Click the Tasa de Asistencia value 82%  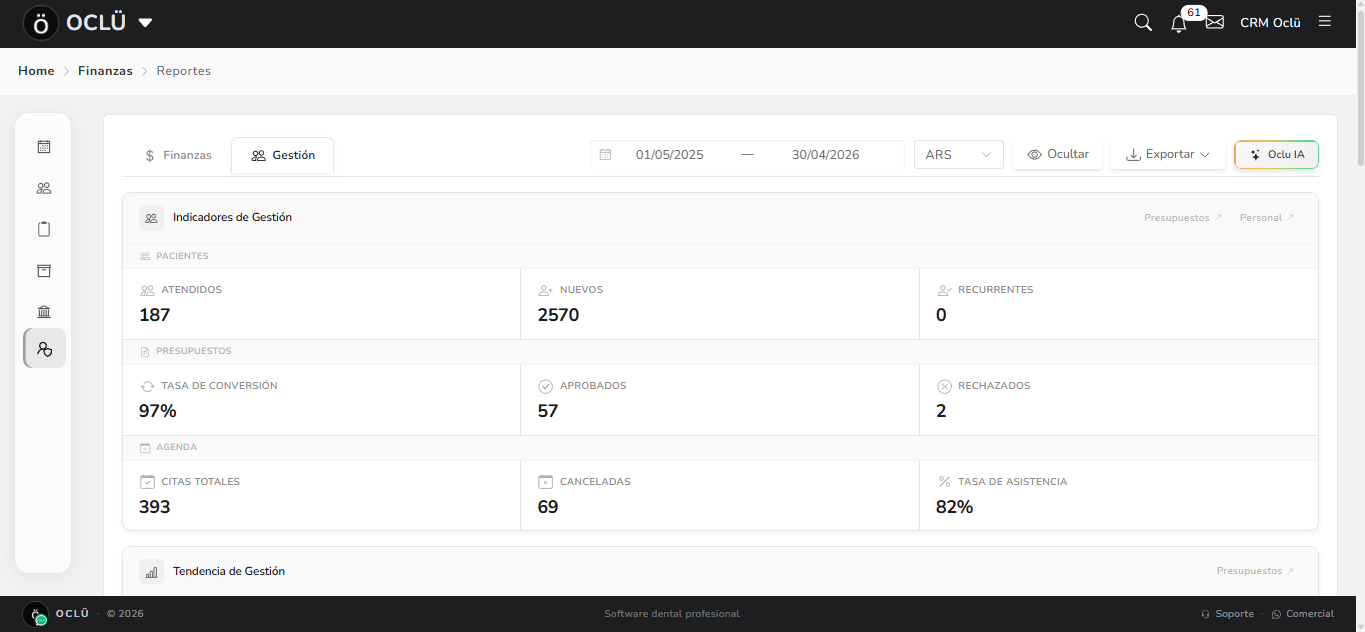[955, 507]
